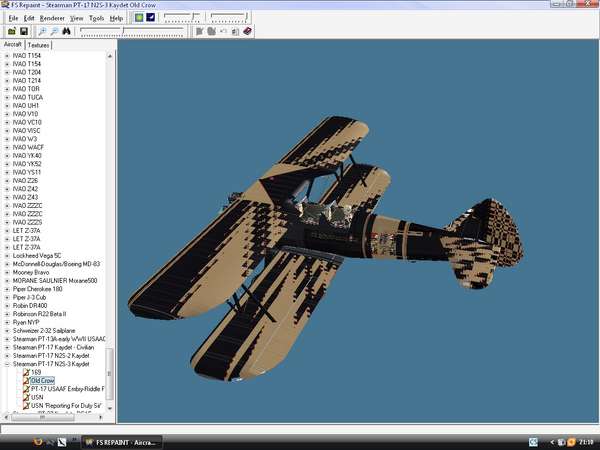Click the aircraft tree vertical scrollbar thumb

click(x=109, y=374)
